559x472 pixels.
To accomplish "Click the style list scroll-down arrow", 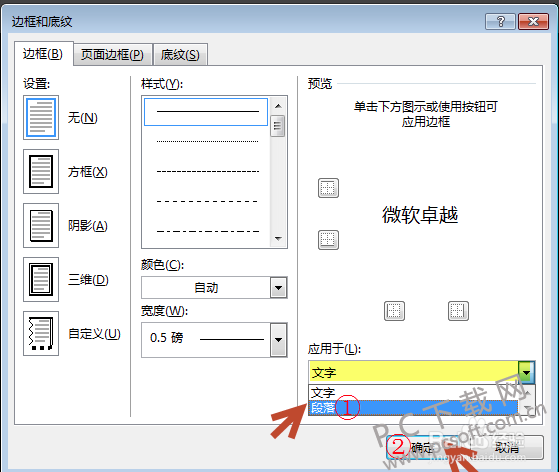I will (x=278, y=238).
